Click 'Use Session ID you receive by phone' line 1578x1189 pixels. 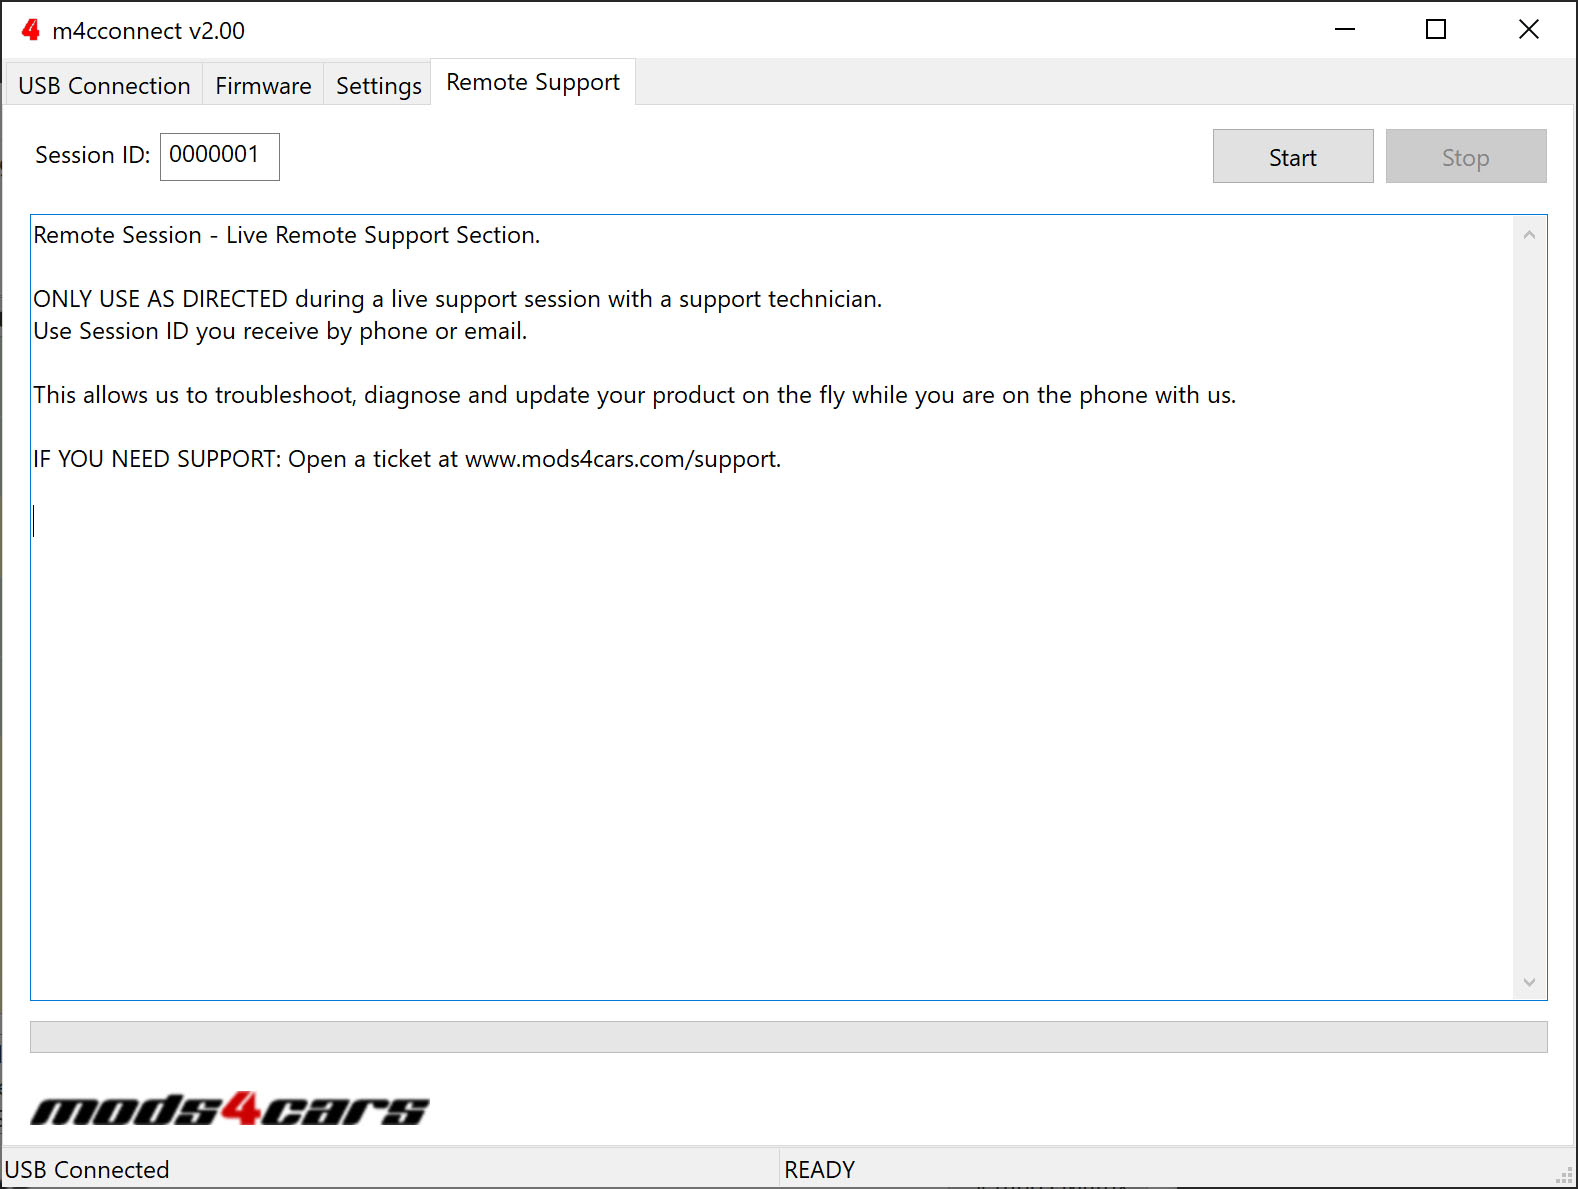[x=280, y=331]
